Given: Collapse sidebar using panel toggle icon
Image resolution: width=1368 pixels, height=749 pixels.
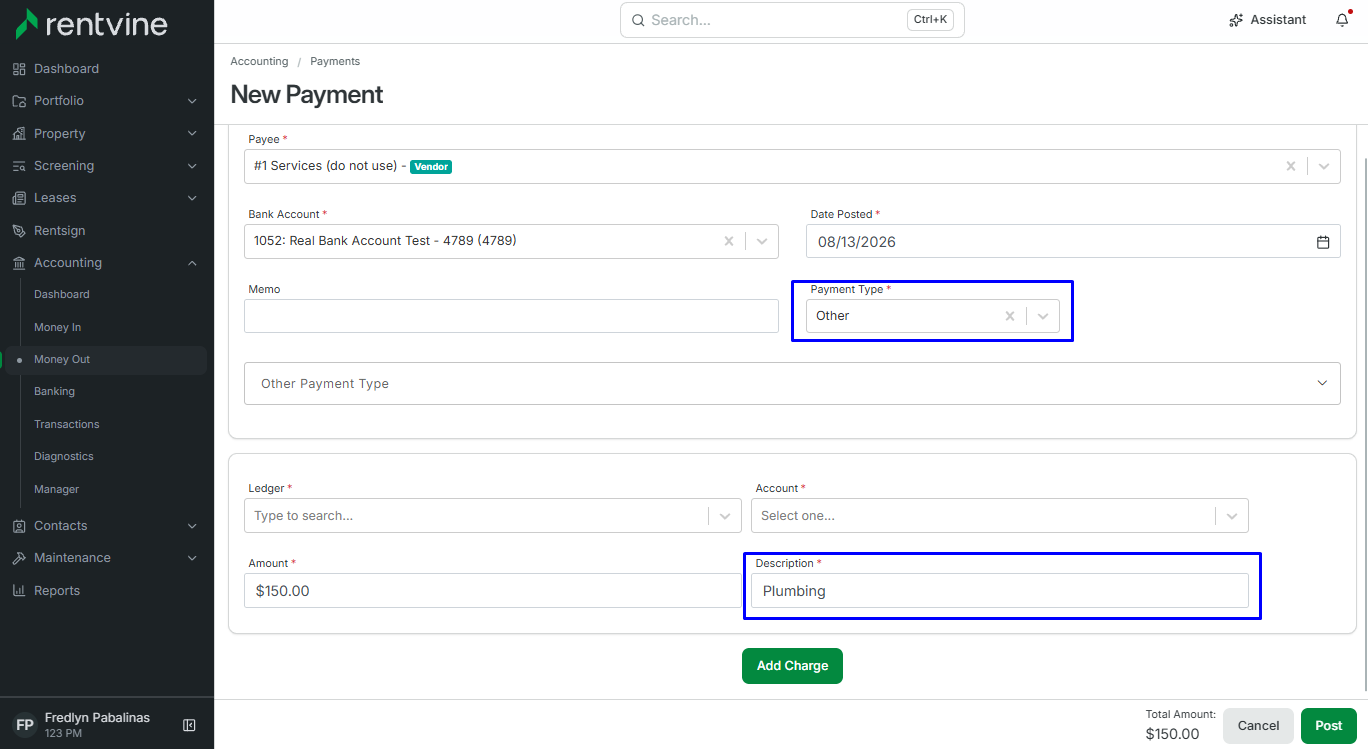Looking at the screenshot, I should coord(189,725).
